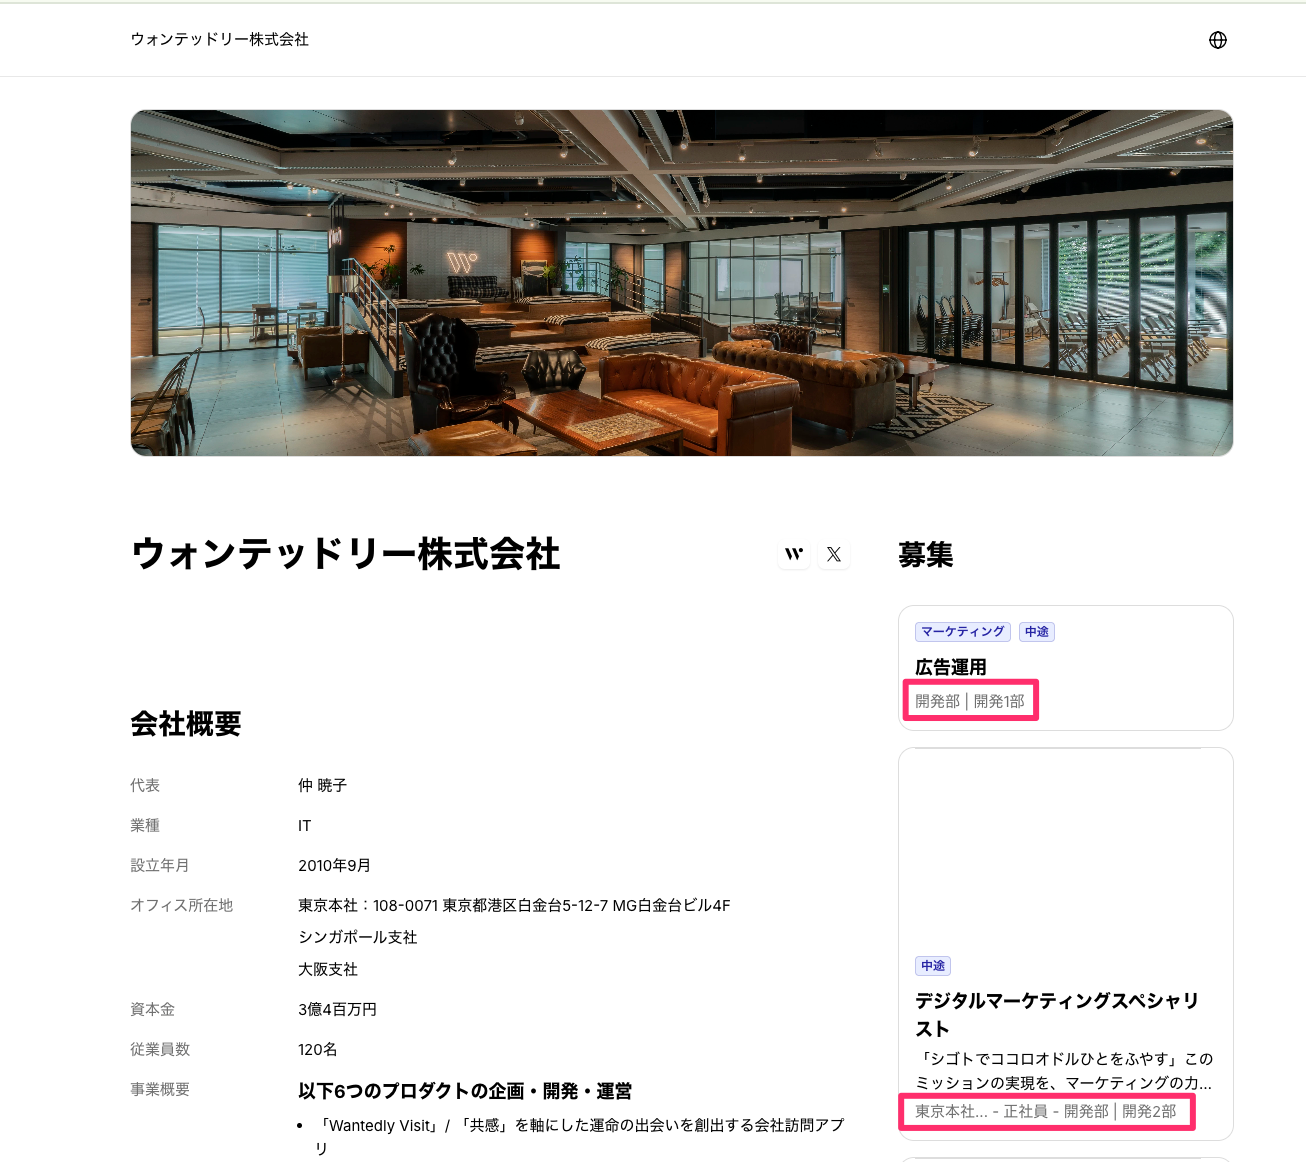Click the 中途 tag on 広告運用 card

[x=1037, y=632]
